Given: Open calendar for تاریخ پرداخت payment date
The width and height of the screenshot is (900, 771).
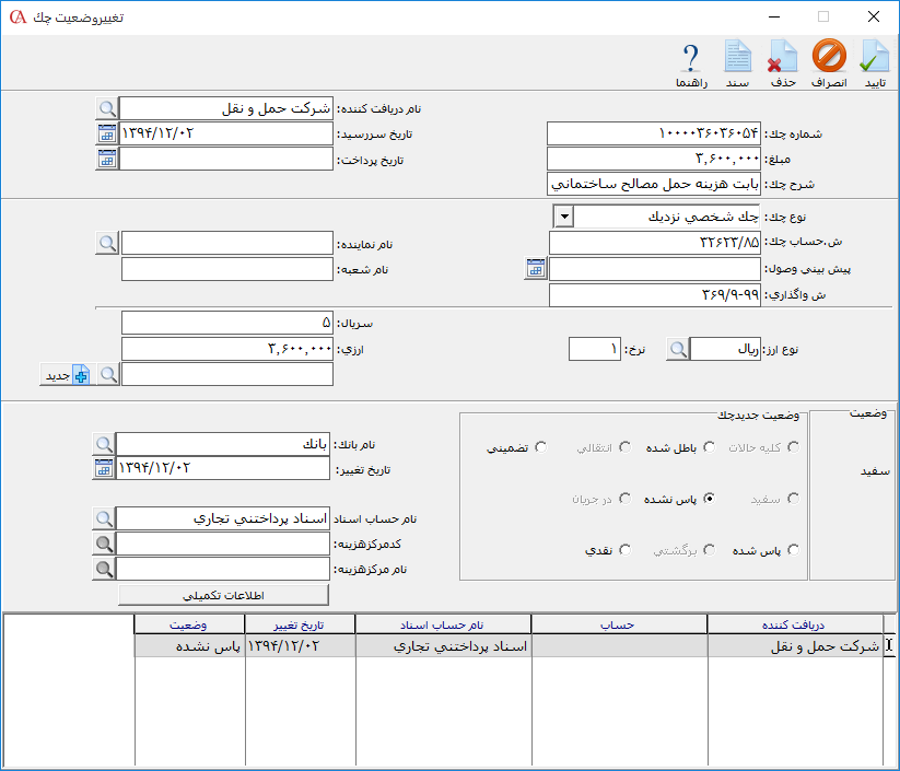Looking at the screenshot, I should pyautogui.click(x=107, y=158).
